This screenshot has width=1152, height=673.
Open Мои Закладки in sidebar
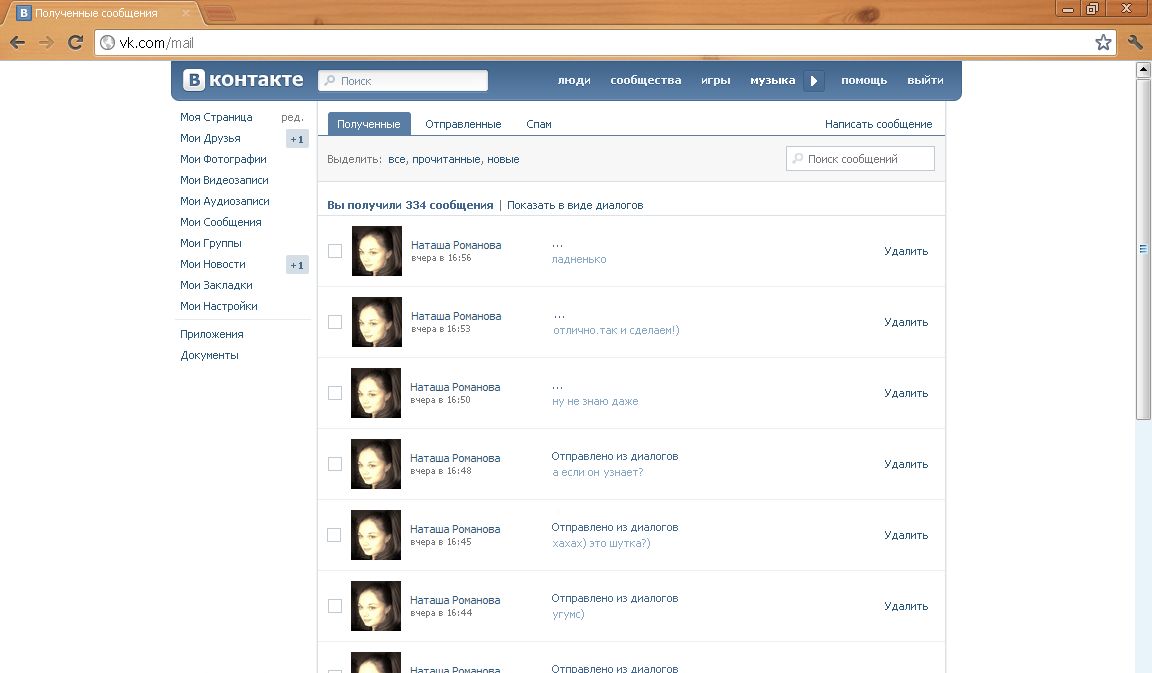[216, 285]
